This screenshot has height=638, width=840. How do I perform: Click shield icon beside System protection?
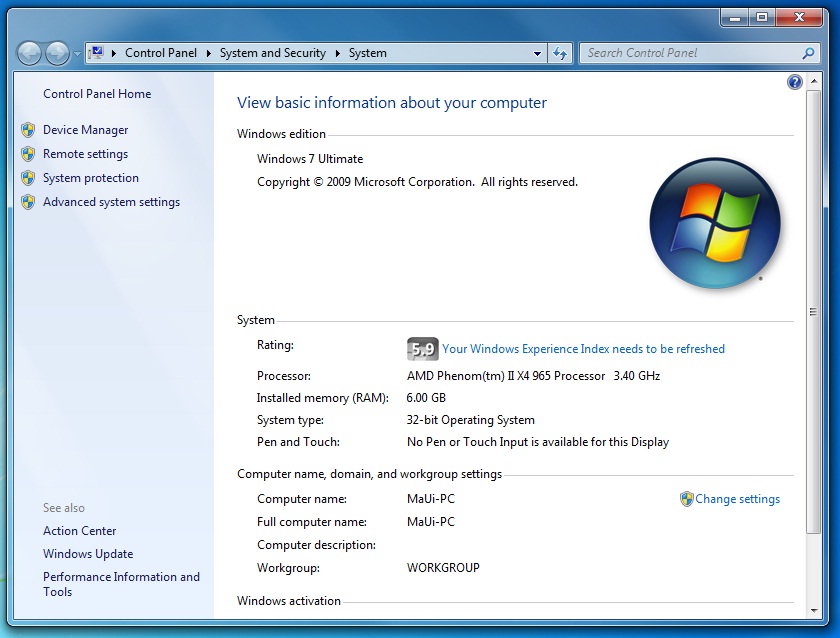28,178
